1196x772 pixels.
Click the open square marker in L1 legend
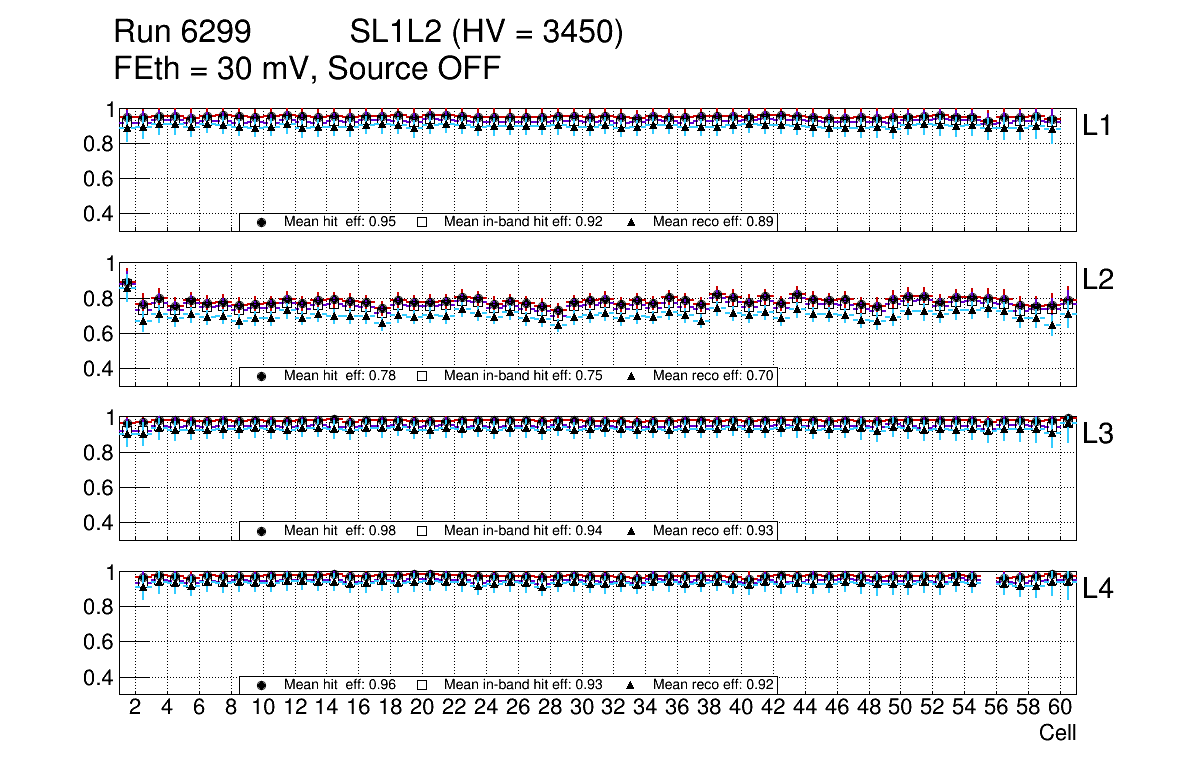pyautogui.click(x=422, y=222)
